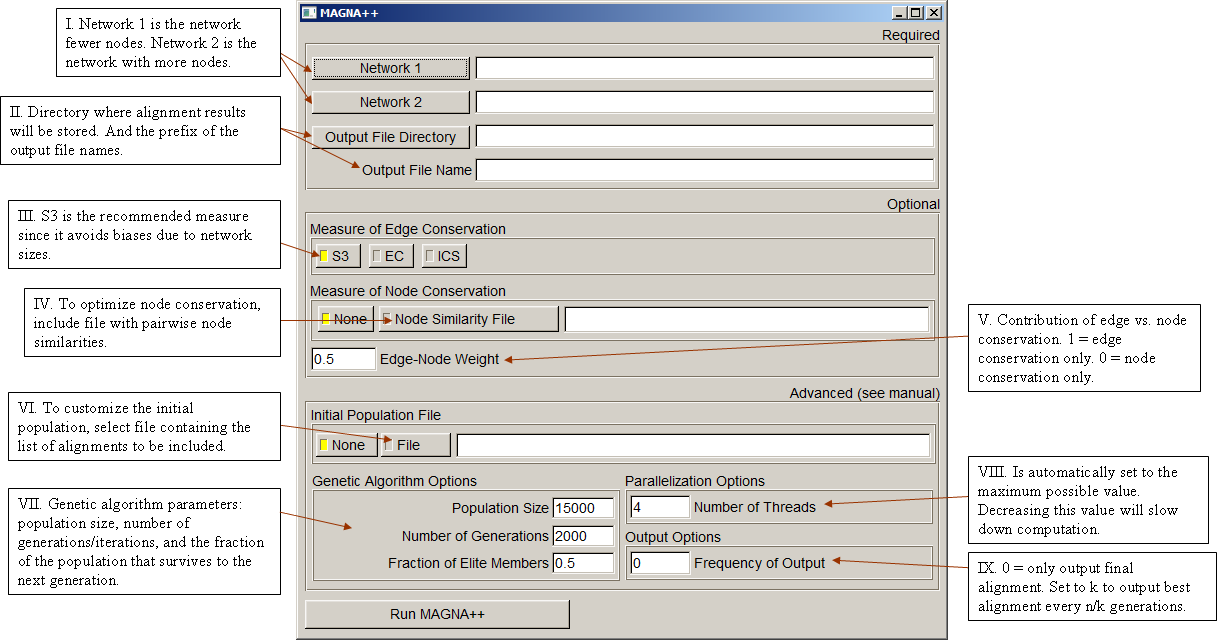
Task: Select the S3 edge conservation measure
Action: pyautogui.click(x=338, y=256)
